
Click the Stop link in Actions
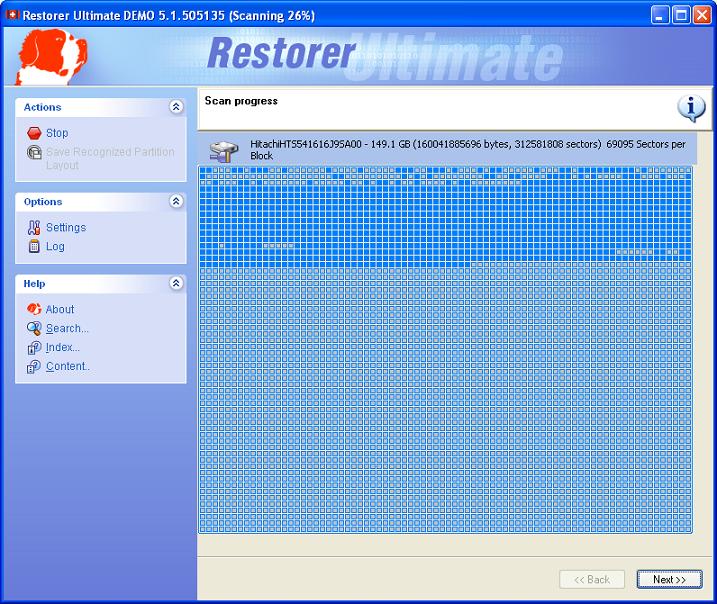pyautogui.click(x=57, y=133)
